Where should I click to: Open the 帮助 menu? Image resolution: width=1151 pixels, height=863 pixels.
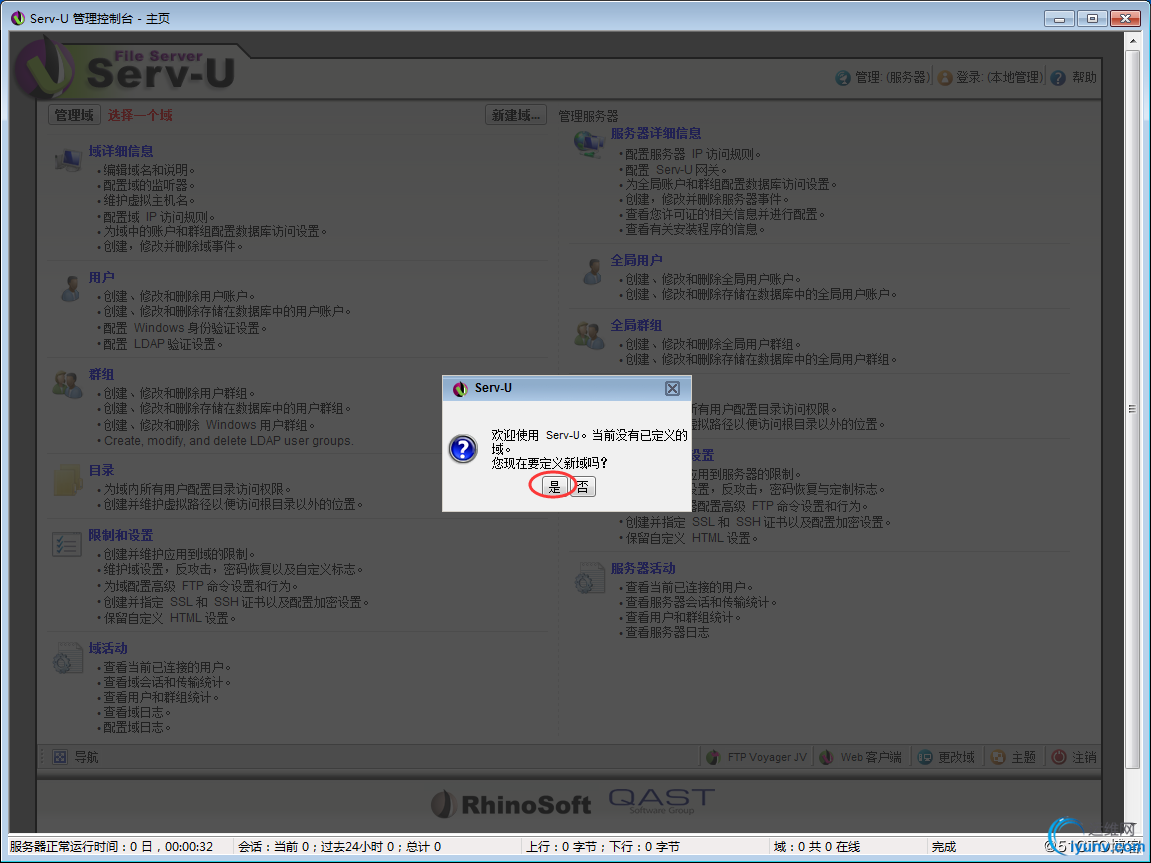click(x=1084, y=77)
